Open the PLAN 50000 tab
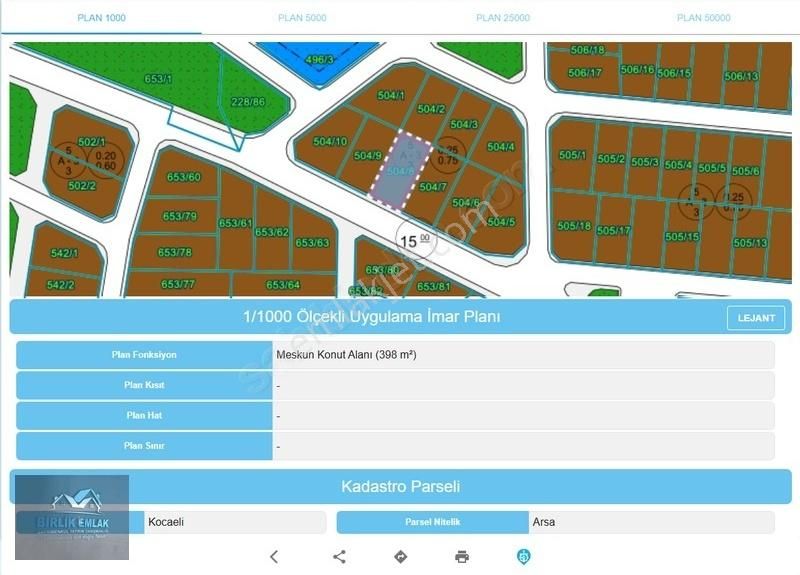This screenshot has height=575, width=800. tap(703, 18)
